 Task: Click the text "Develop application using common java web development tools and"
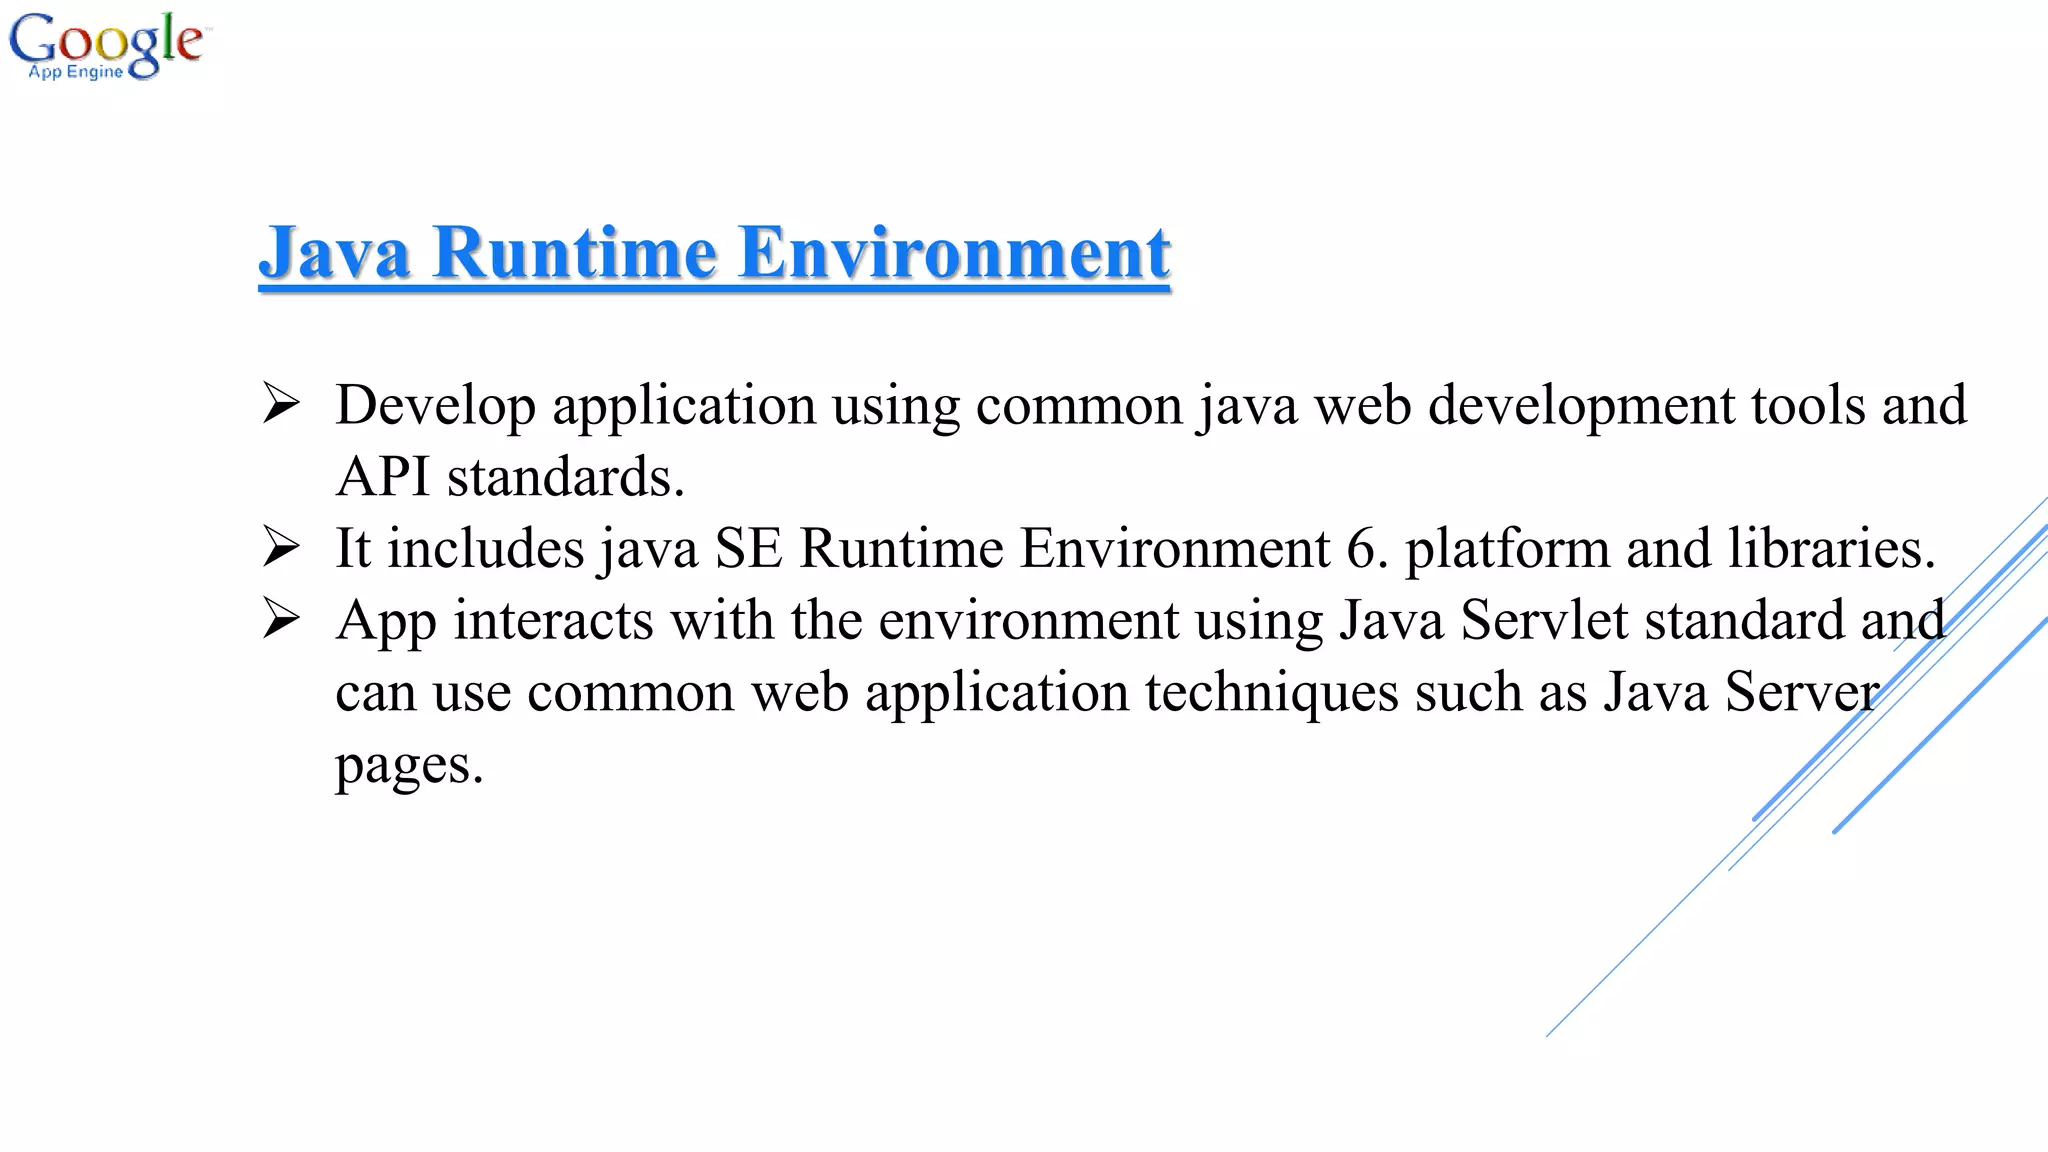click(1151, 407)
